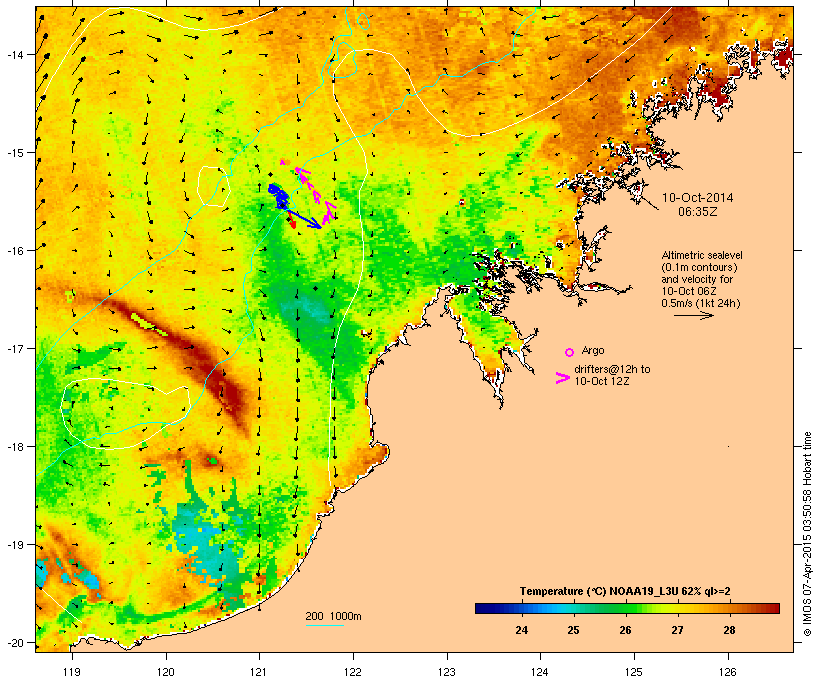820x680 pixels.
Task: Click the color bar value '25'
Action: (573, 630)
